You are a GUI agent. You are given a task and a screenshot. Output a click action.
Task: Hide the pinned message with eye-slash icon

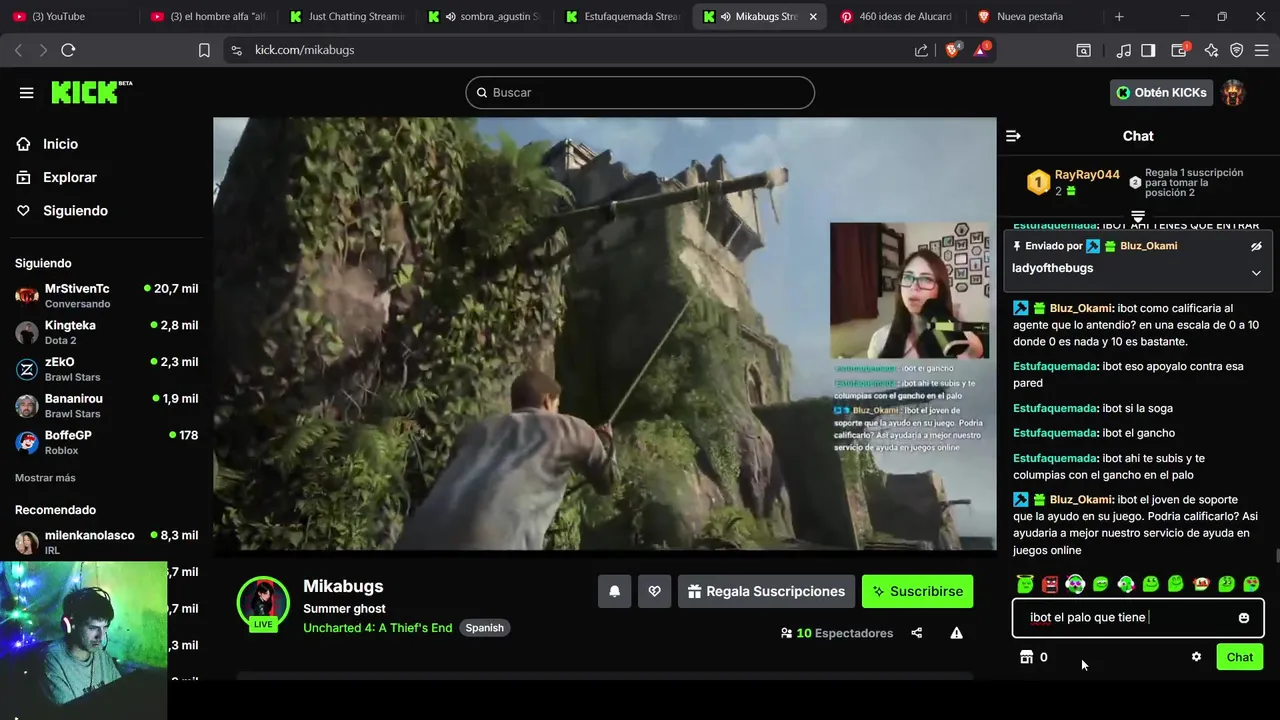click(x=1256, y=246)
